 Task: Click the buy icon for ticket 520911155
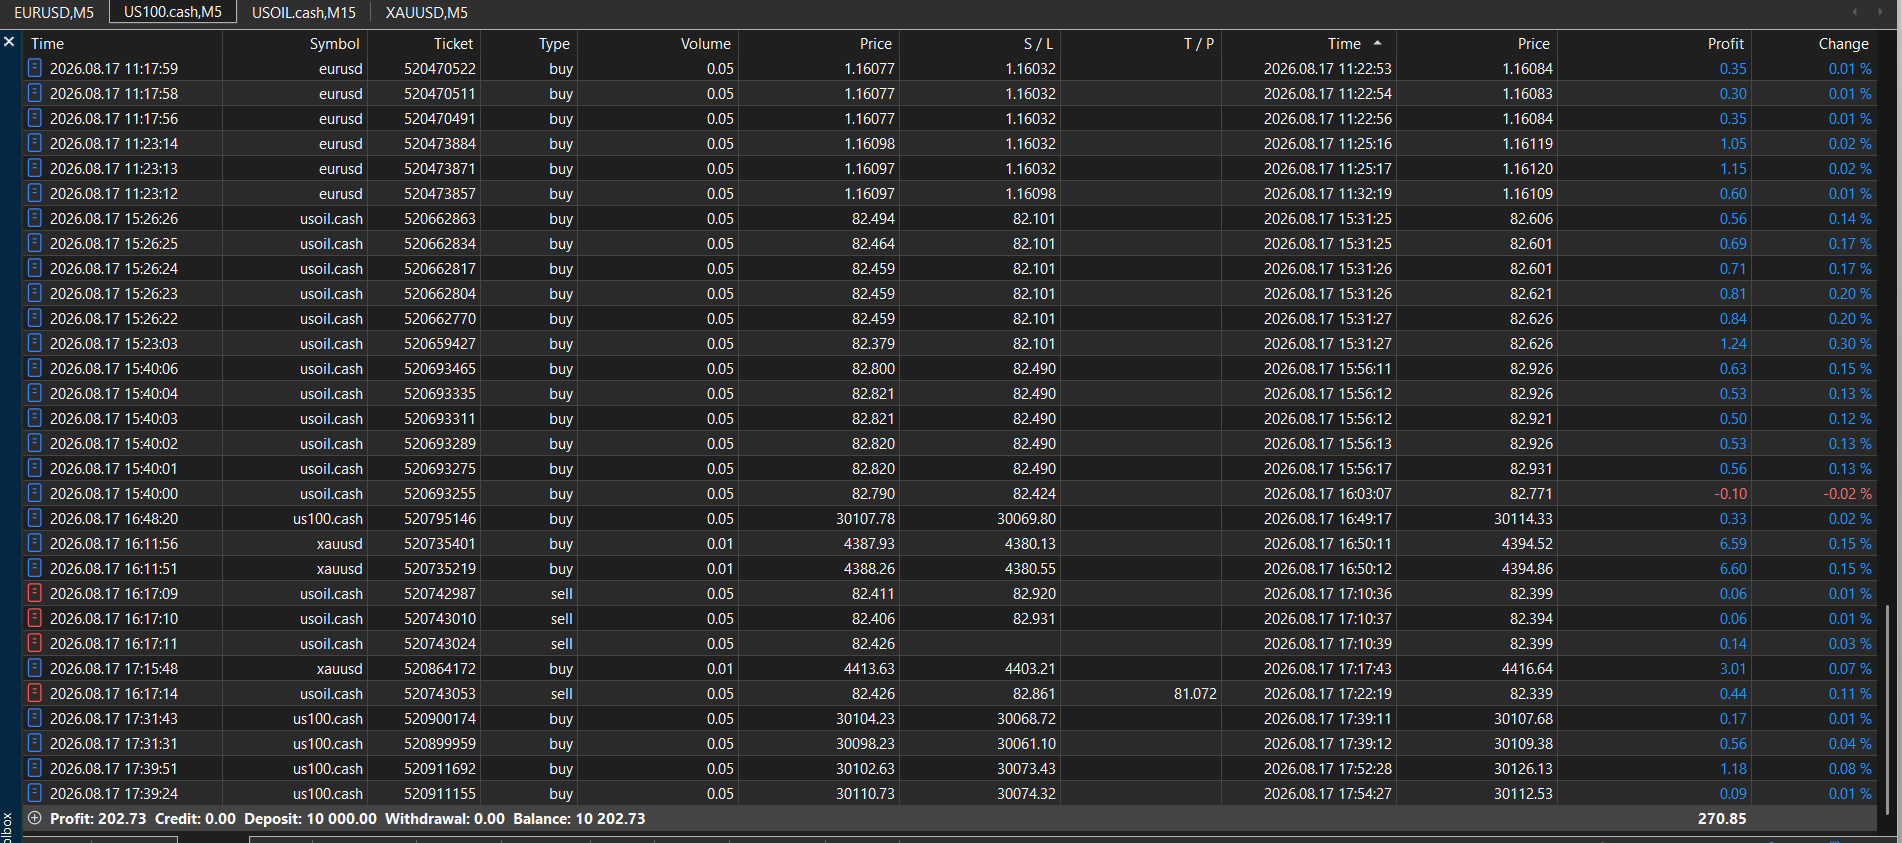point(35,793)
